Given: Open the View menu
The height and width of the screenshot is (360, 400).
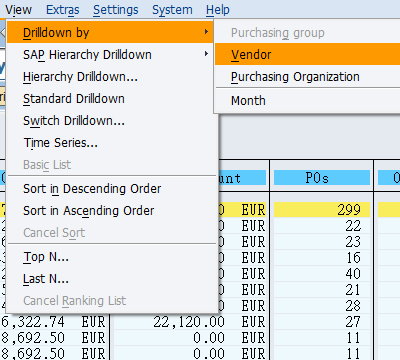Looking at the screenshot, I should pos(18,10).
